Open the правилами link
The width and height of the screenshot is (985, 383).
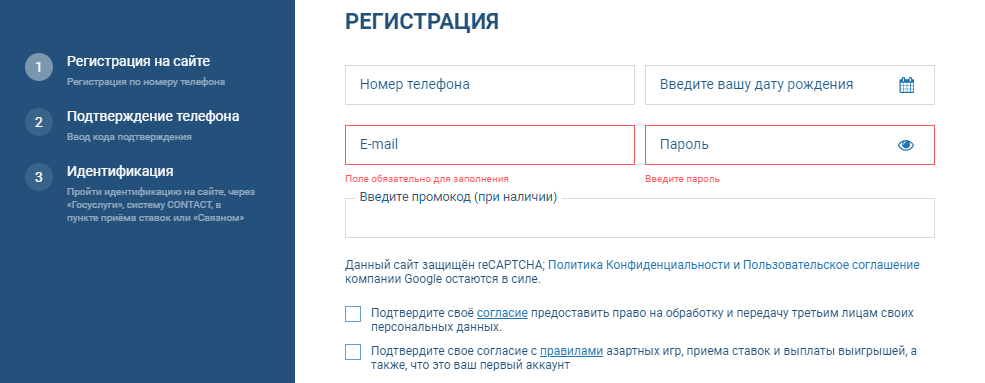tap(572, 351)
